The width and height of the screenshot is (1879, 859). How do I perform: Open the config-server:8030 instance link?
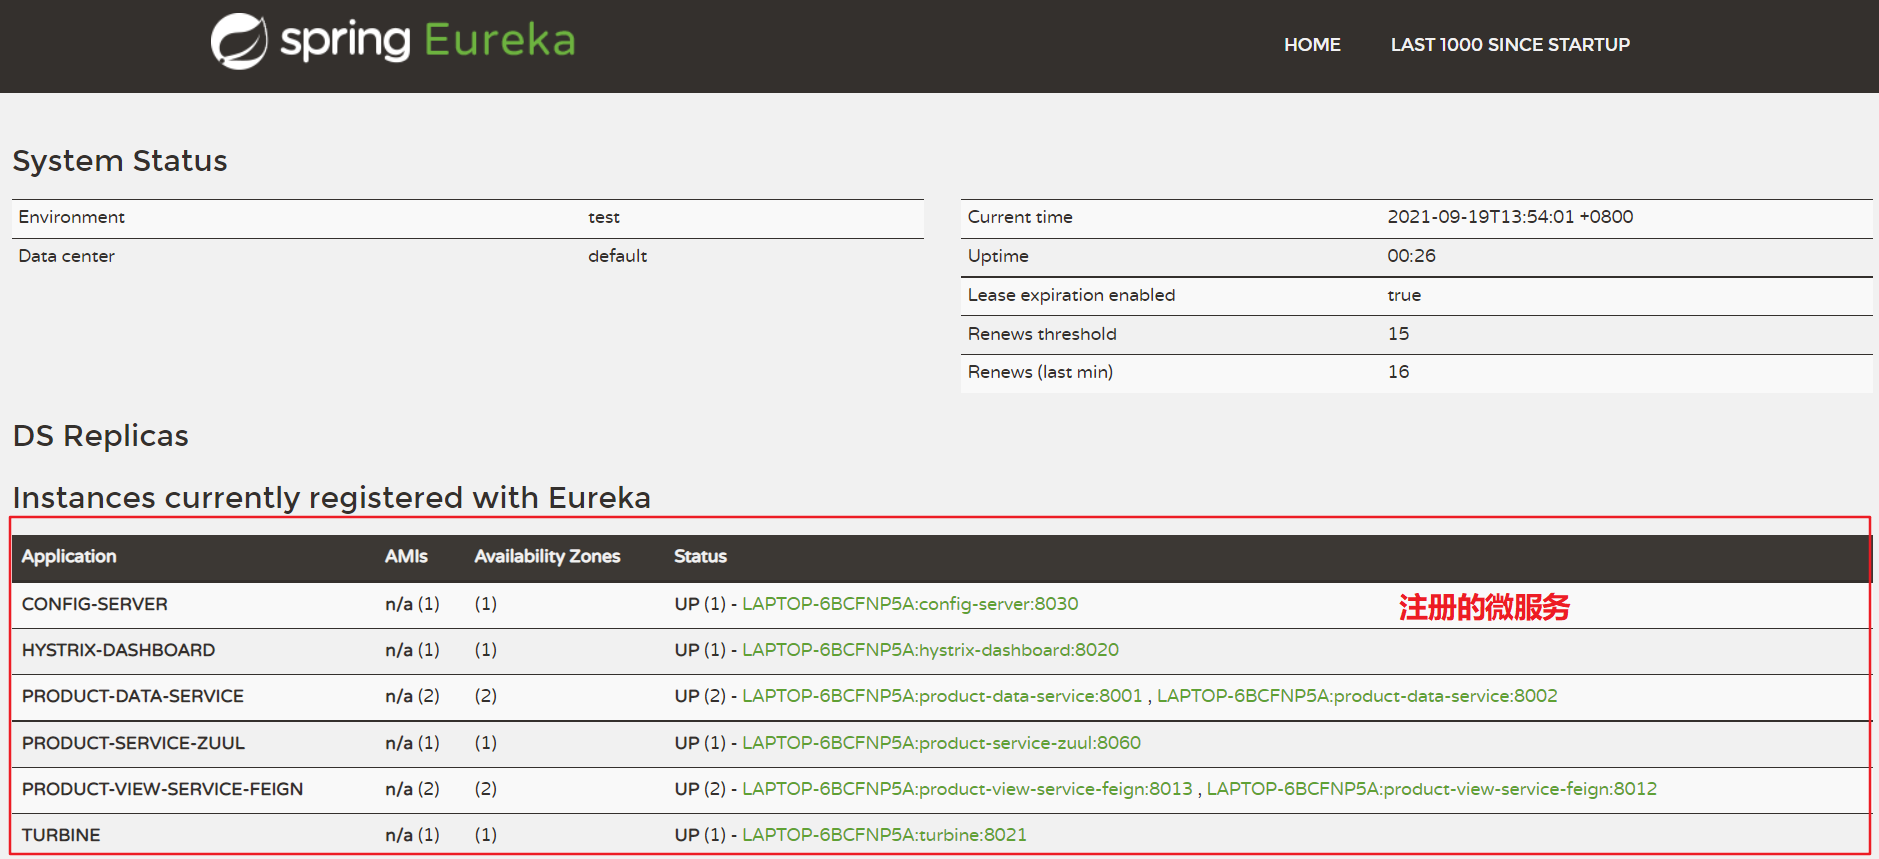tap(910, 604)
